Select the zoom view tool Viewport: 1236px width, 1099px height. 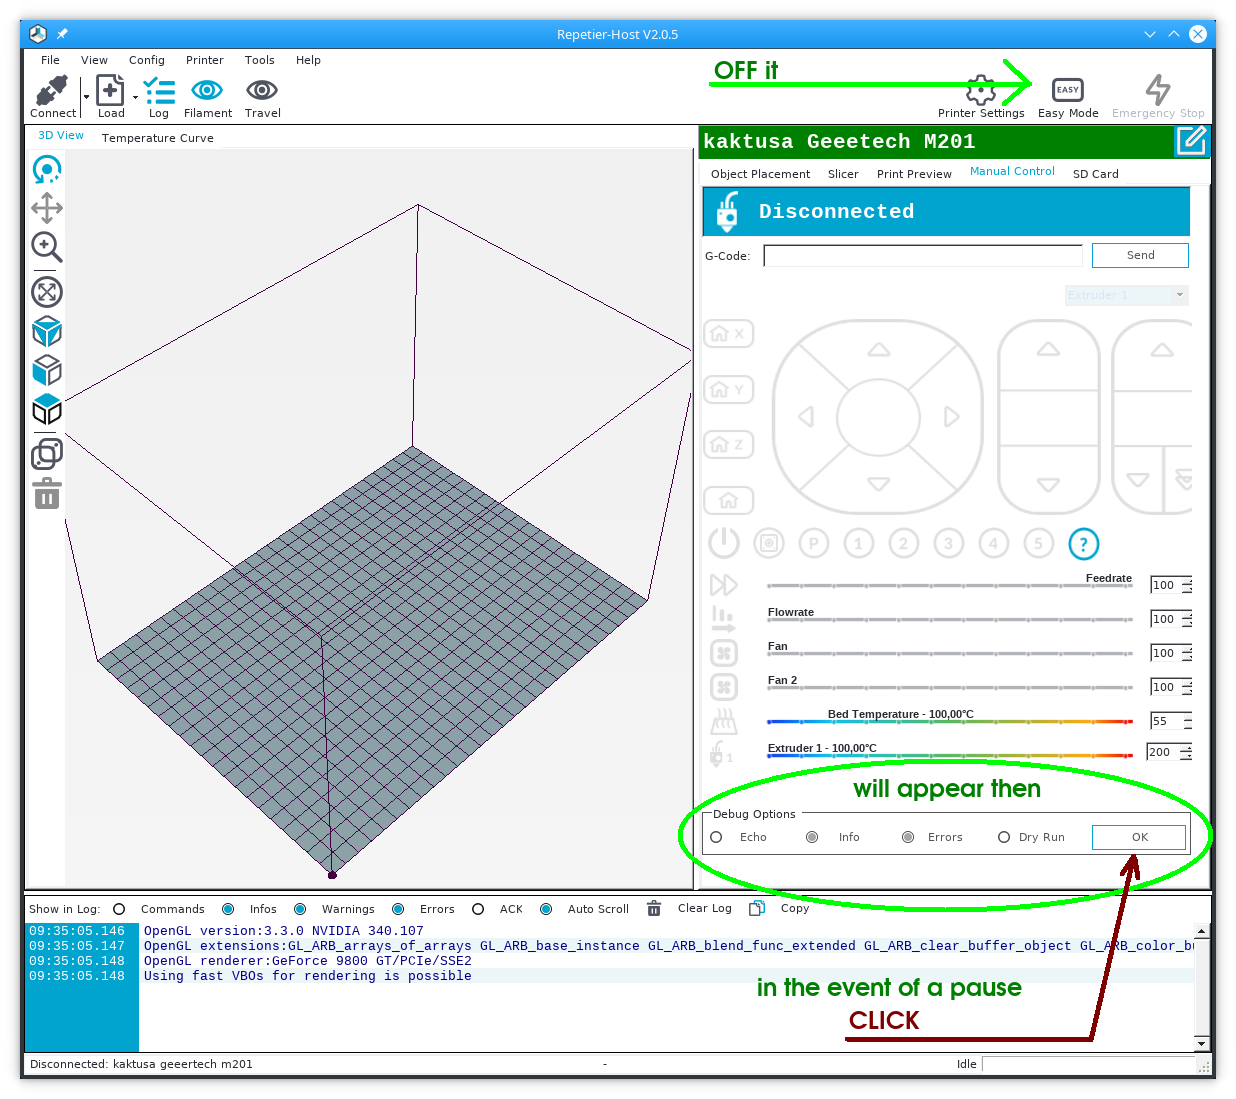[x=47, y=247]
